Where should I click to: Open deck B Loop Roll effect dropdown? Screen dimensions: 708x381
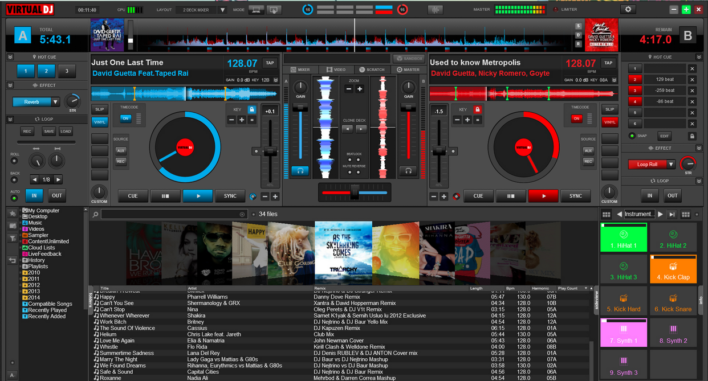pos(671,164)
